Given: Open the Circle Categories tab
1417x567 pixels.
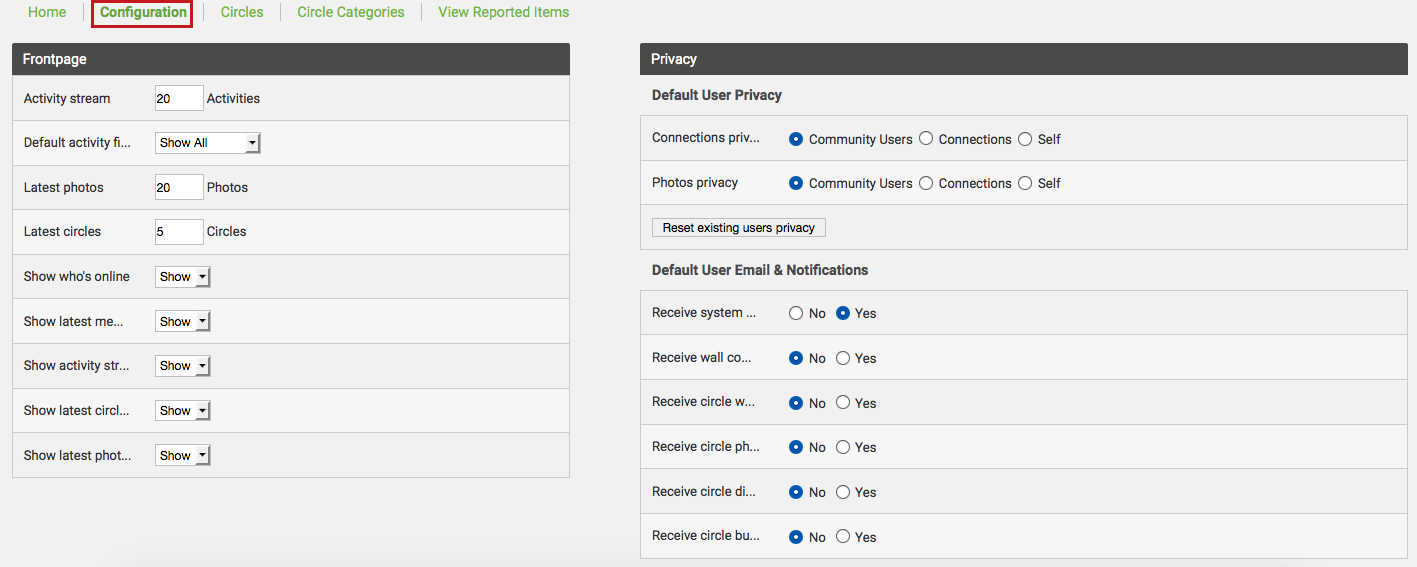Looking at the screenshot, I should 351,12.
